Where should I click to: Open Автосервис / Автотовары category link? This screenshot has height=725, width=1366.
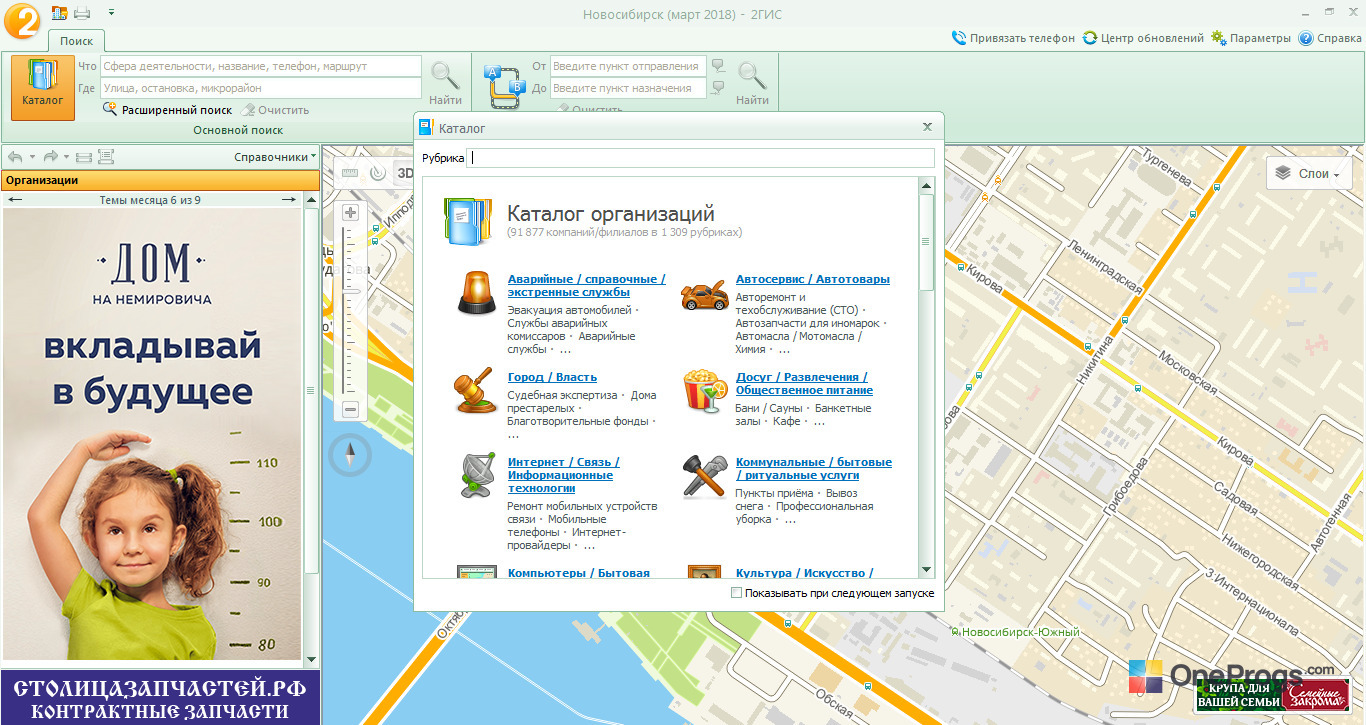[813, 279]
